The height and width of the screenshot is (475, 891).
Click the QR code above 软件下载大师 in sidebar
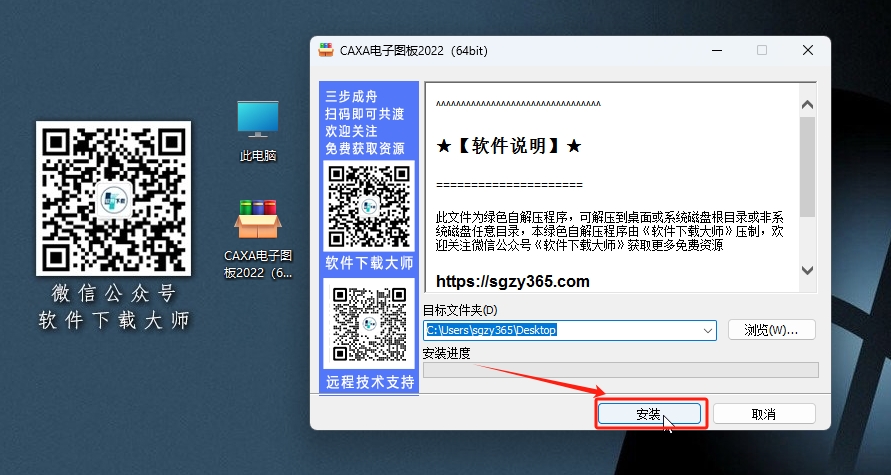(369, 206)
